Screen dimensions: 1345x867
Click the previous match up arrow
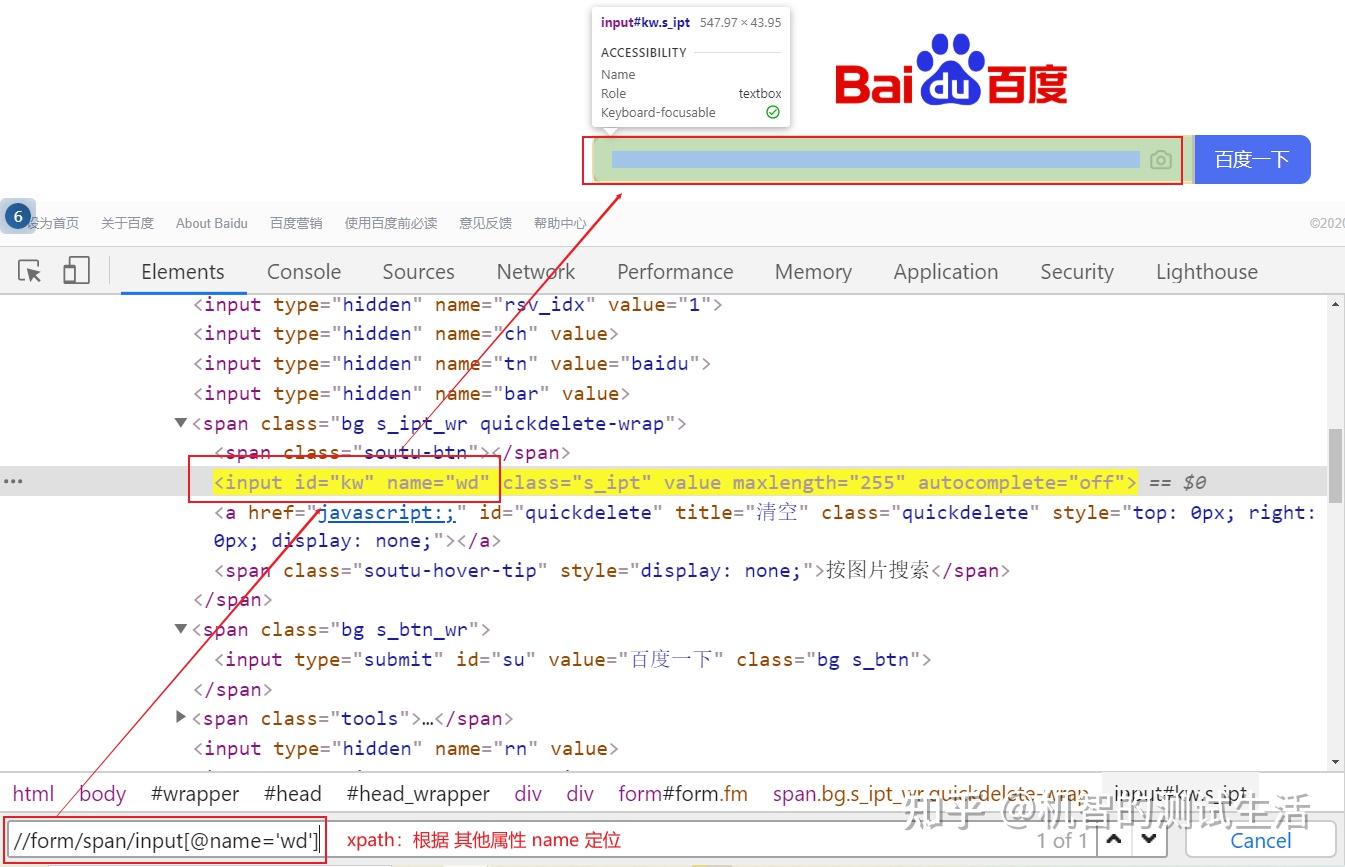point(1113,841)
